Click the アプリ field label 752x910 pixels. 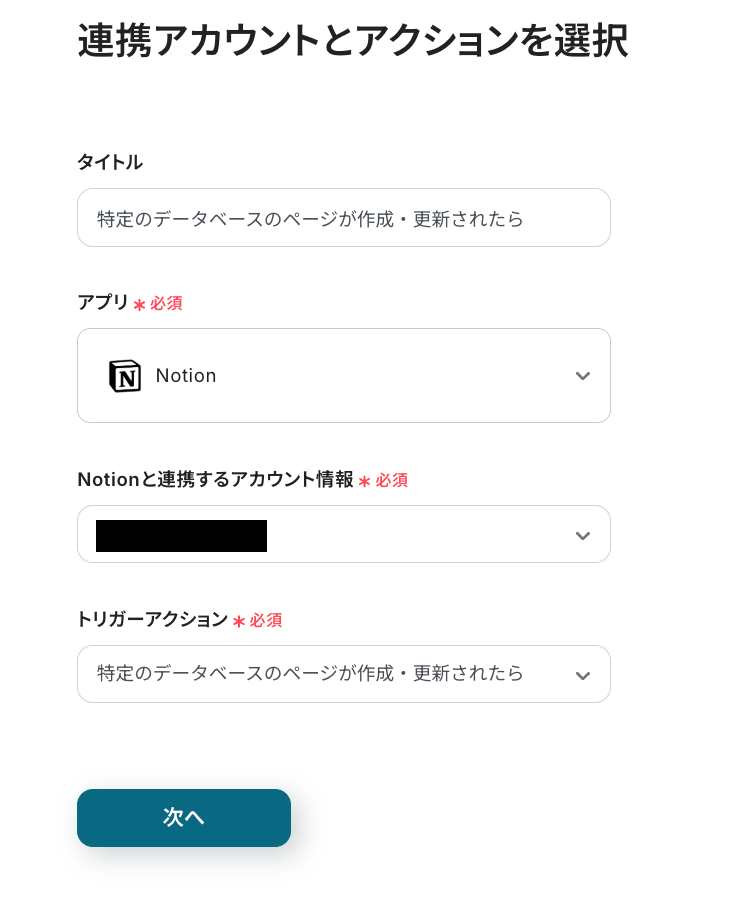click(103, 302)
